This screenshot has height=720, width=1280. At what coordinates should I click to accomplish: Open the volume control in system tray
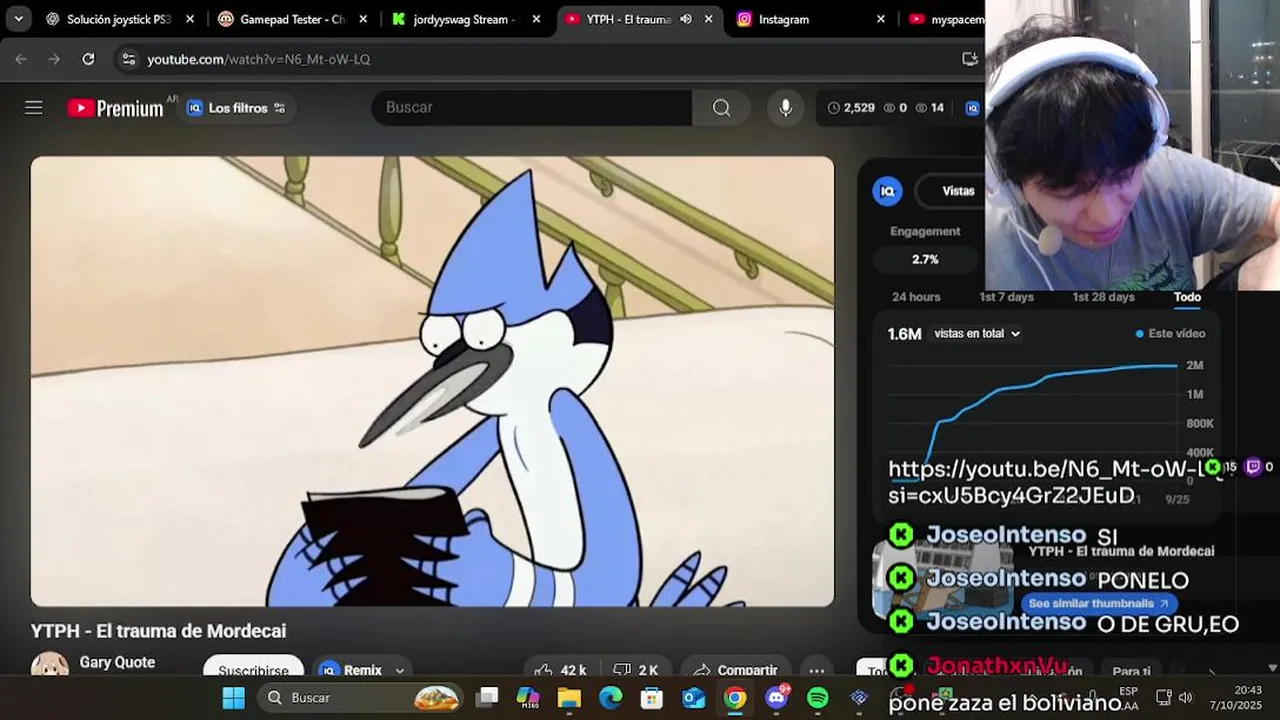1185,698
